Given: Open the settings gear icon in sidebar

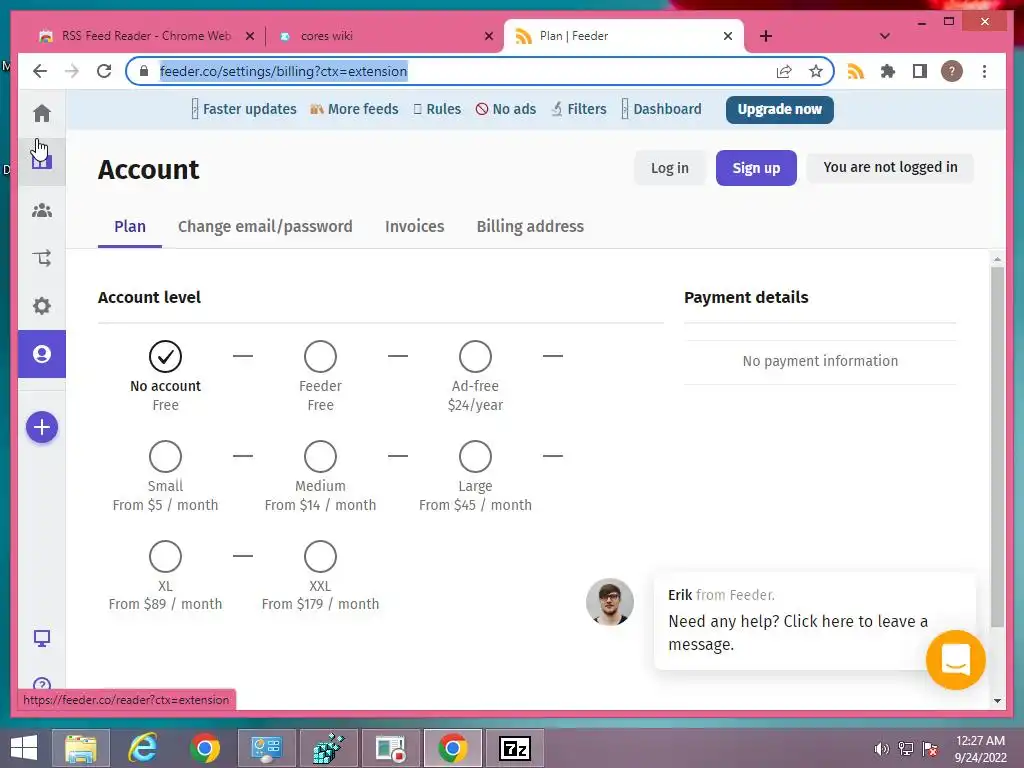Looking at the screenshot, I should pos(42,306).
